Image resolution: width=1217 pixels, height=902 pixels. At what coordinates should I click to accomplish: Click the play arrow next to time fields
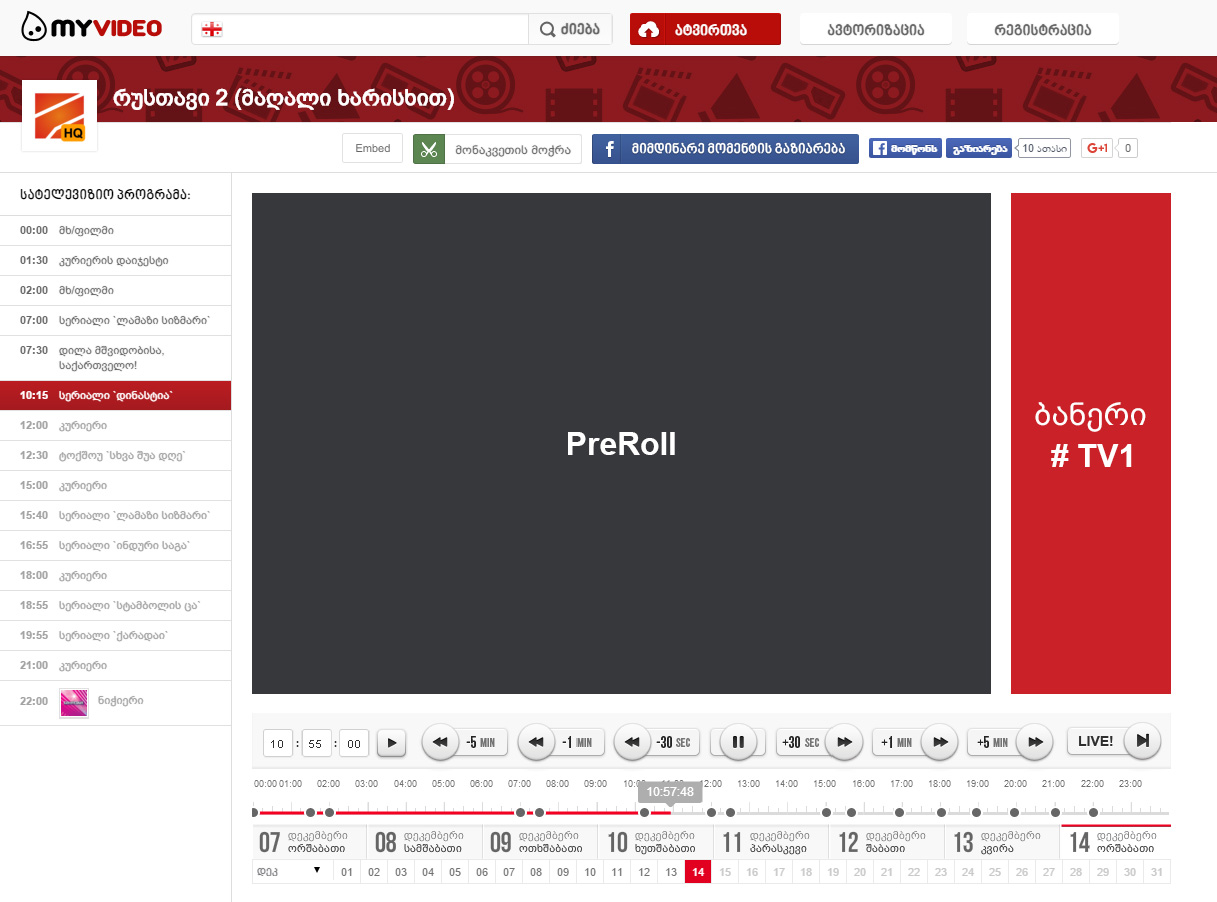(x=391, y=743)
